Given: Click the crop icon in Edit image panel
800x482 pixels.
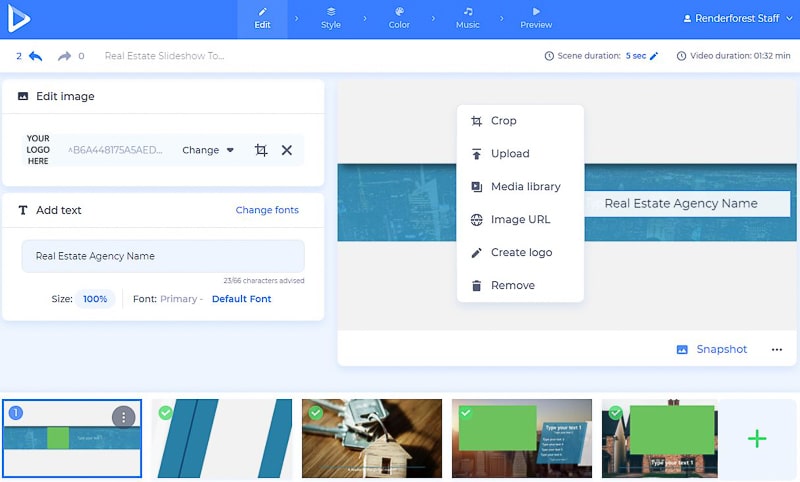Looking at the screenshot, I should click(x=261, y=150).
